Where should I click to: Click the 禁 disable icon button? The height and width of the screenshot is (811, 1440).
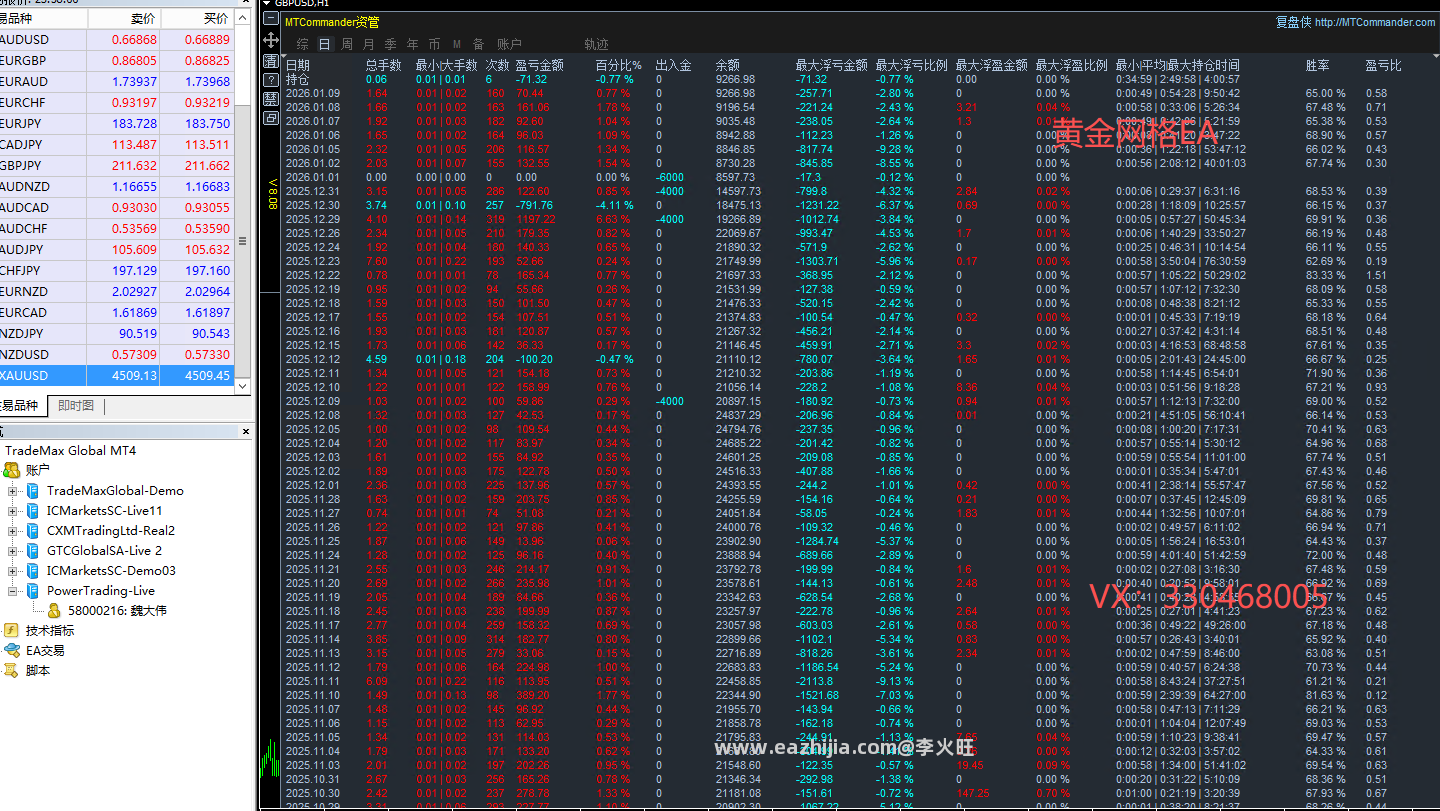[x=270, y=98]
